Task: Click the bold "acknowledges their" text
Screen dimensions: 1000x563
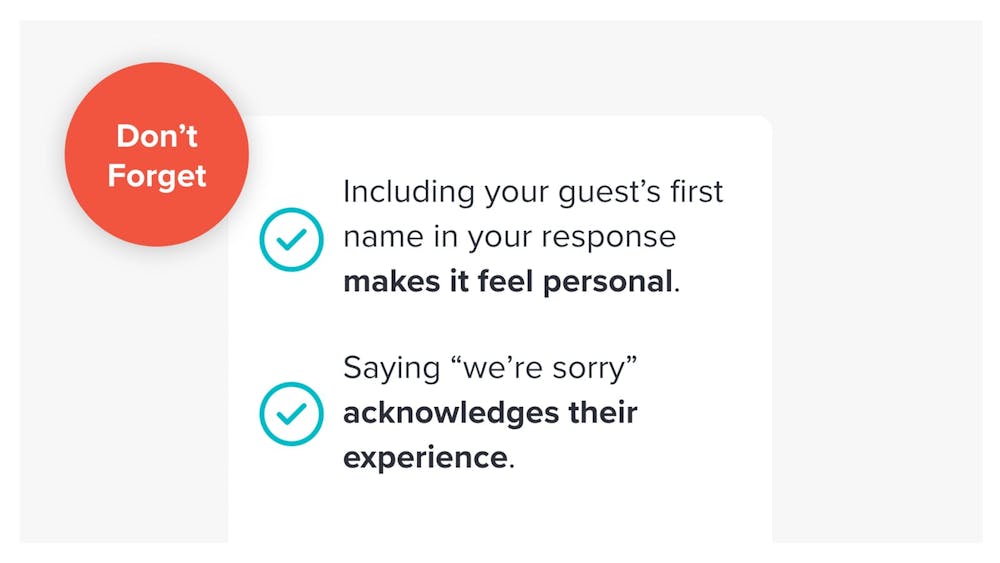Action: point(490,412)
